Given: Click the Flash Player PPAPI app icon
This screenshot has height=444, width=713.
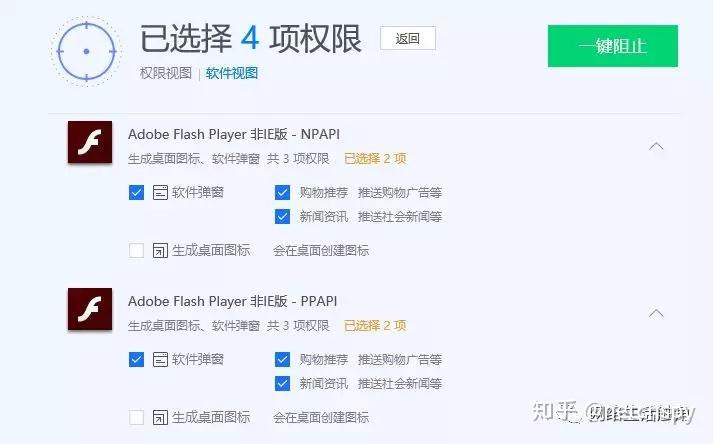Looking at the screenshot, I should [x=90, y=309].
